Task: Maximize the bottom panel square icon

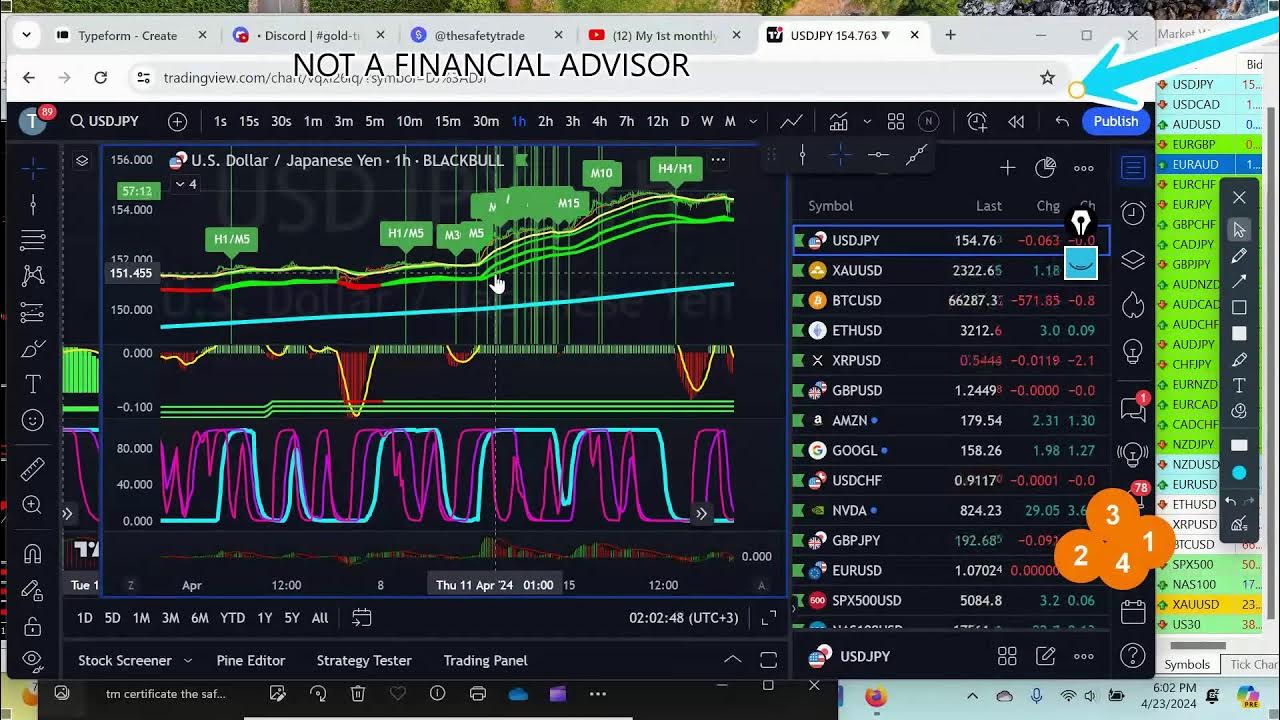Action: pyautogui.click(x=768, y=660)
